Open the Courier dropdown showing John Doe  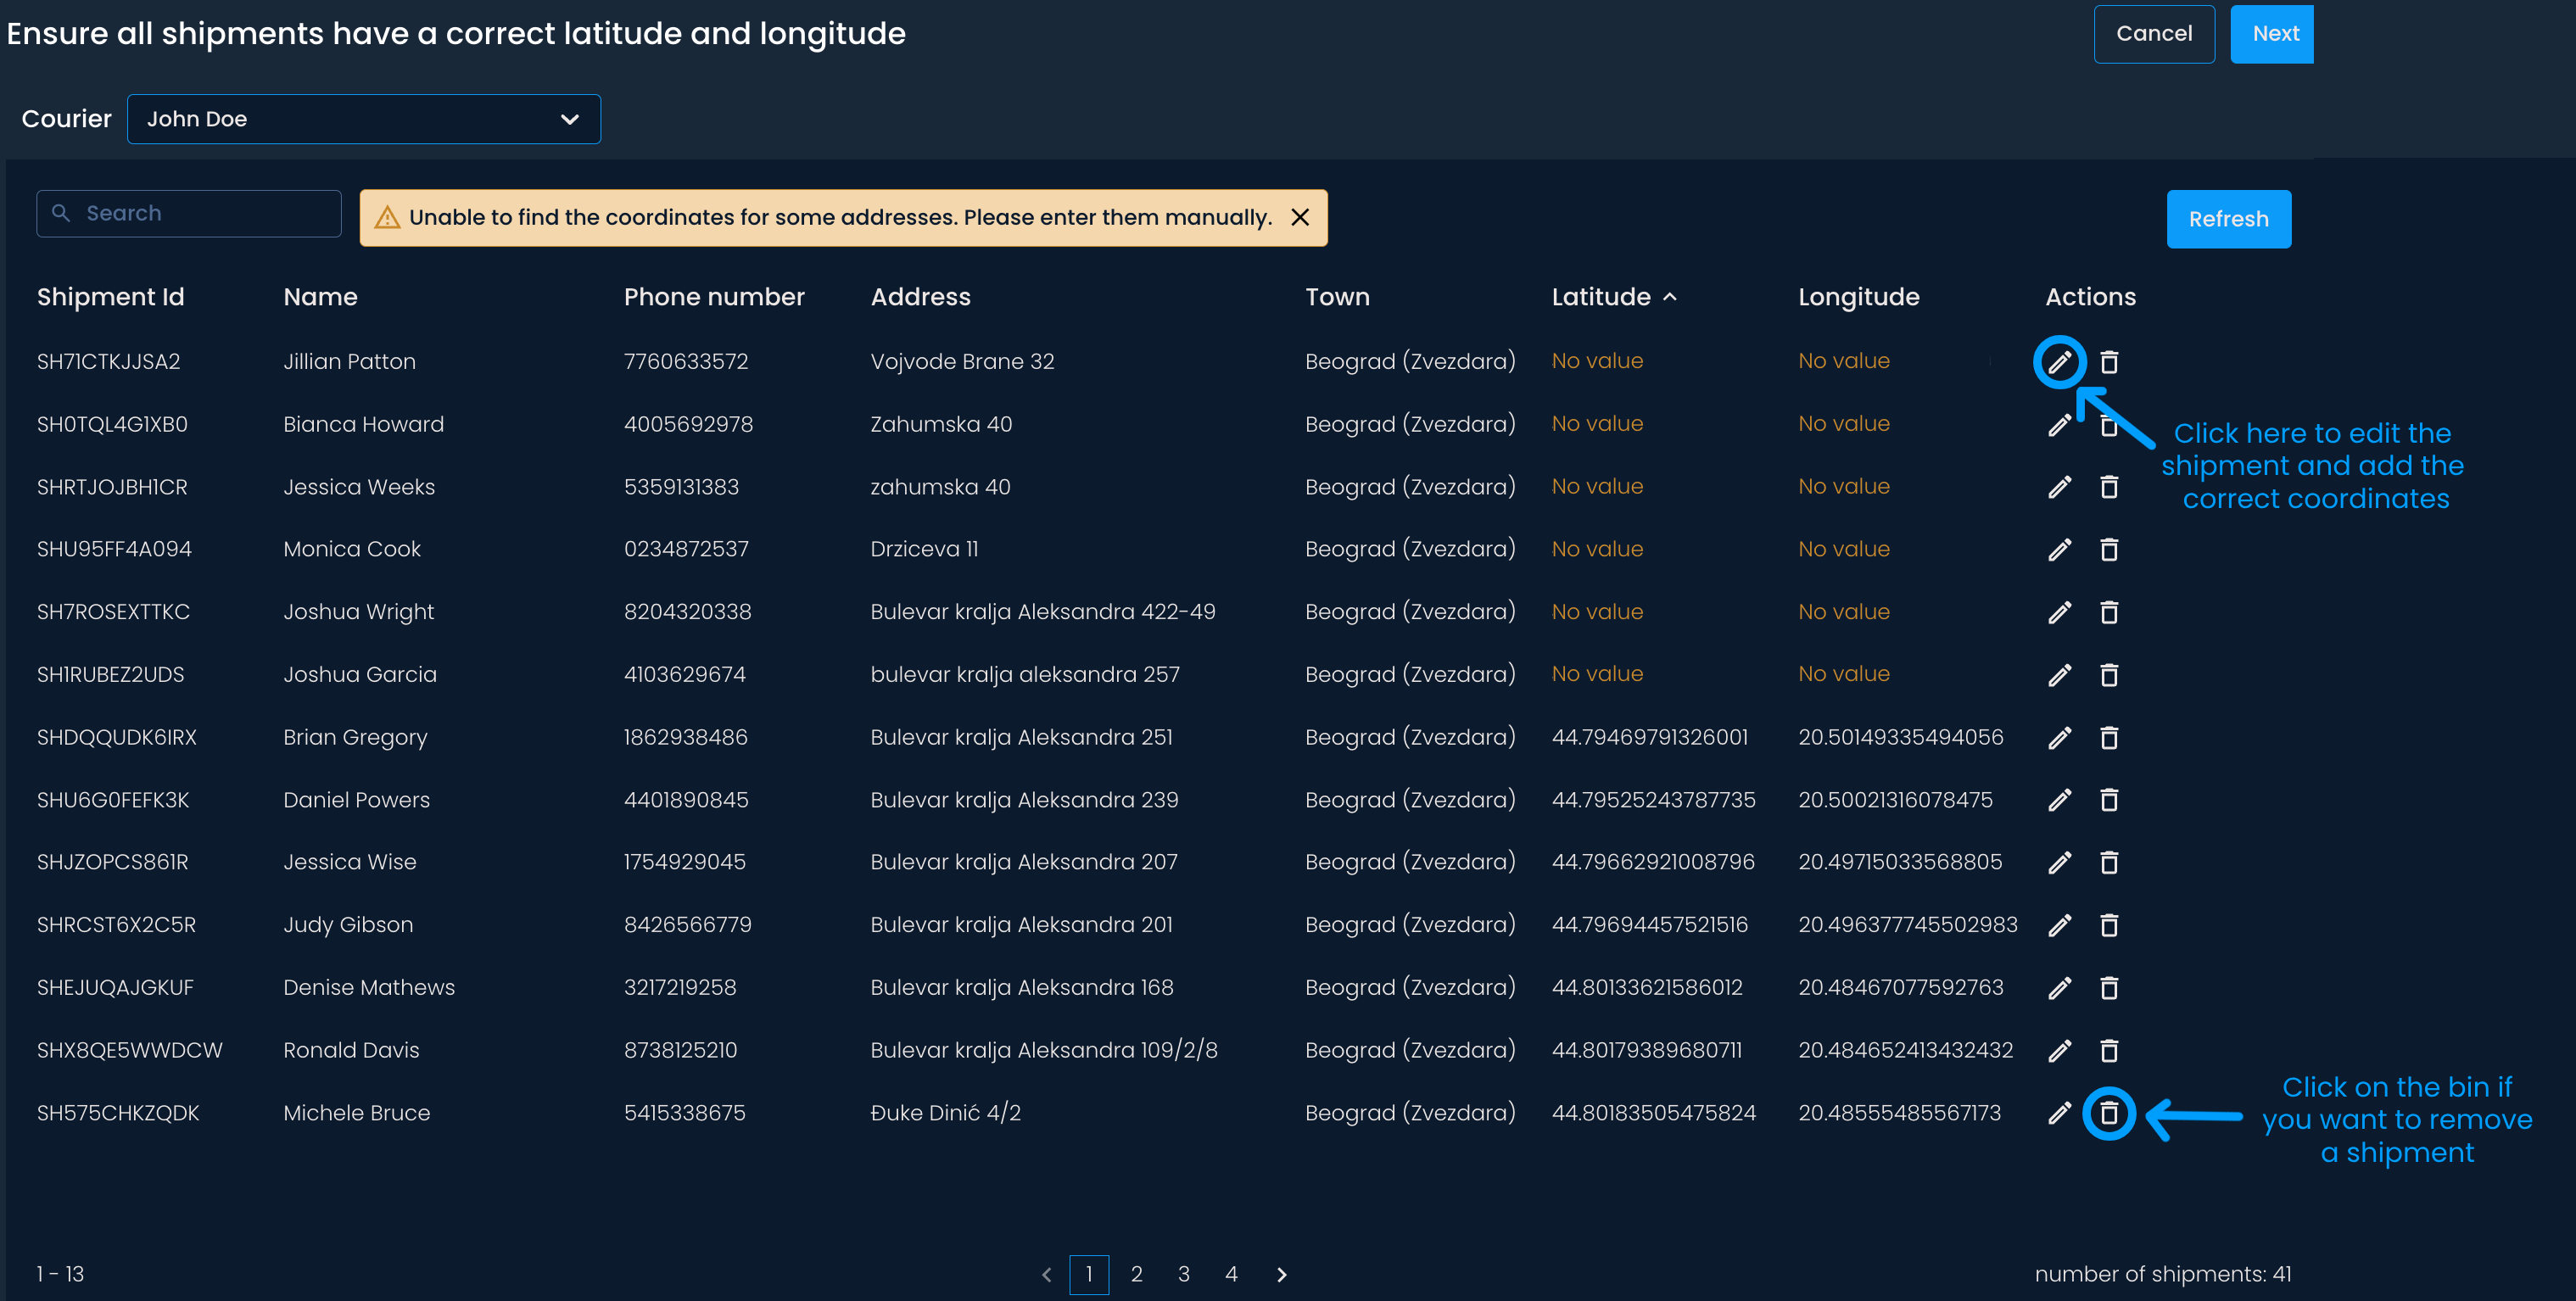[x=363, y=119]
